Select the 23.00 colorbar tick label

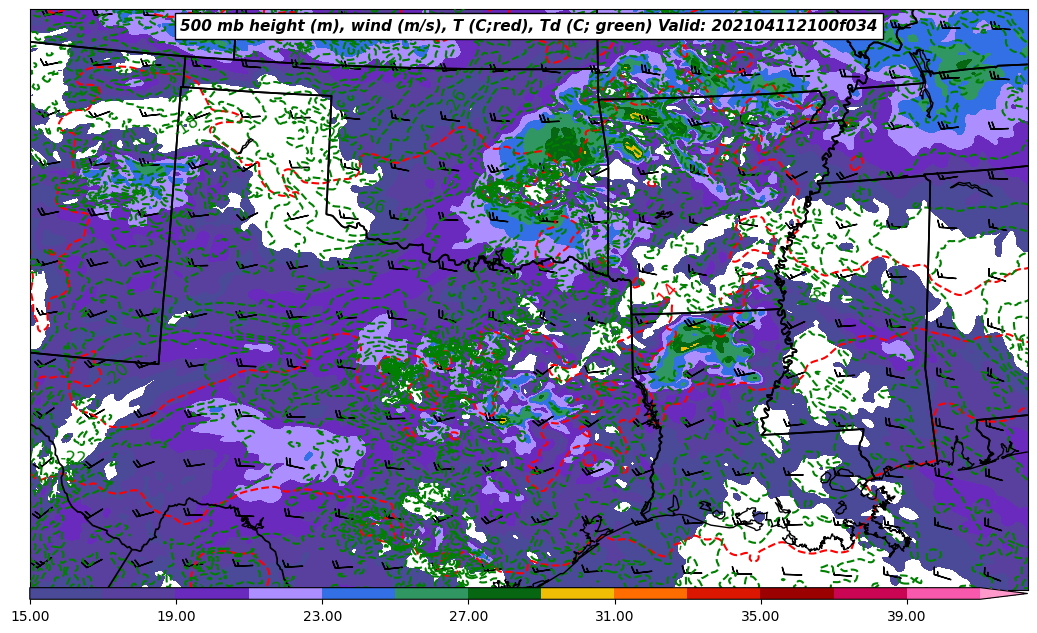pos(322,616)
